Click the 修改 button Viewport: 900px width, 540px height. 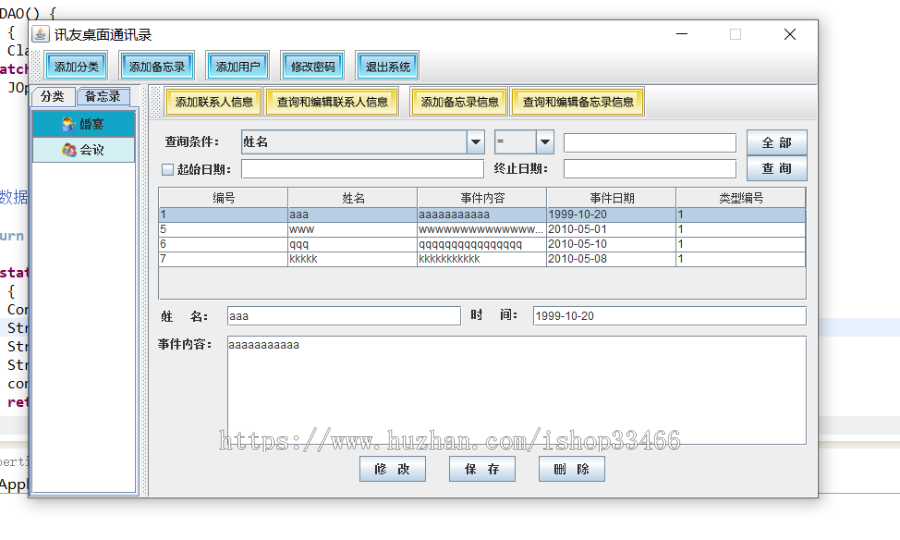pyautogui.click(x=393, y=469)
